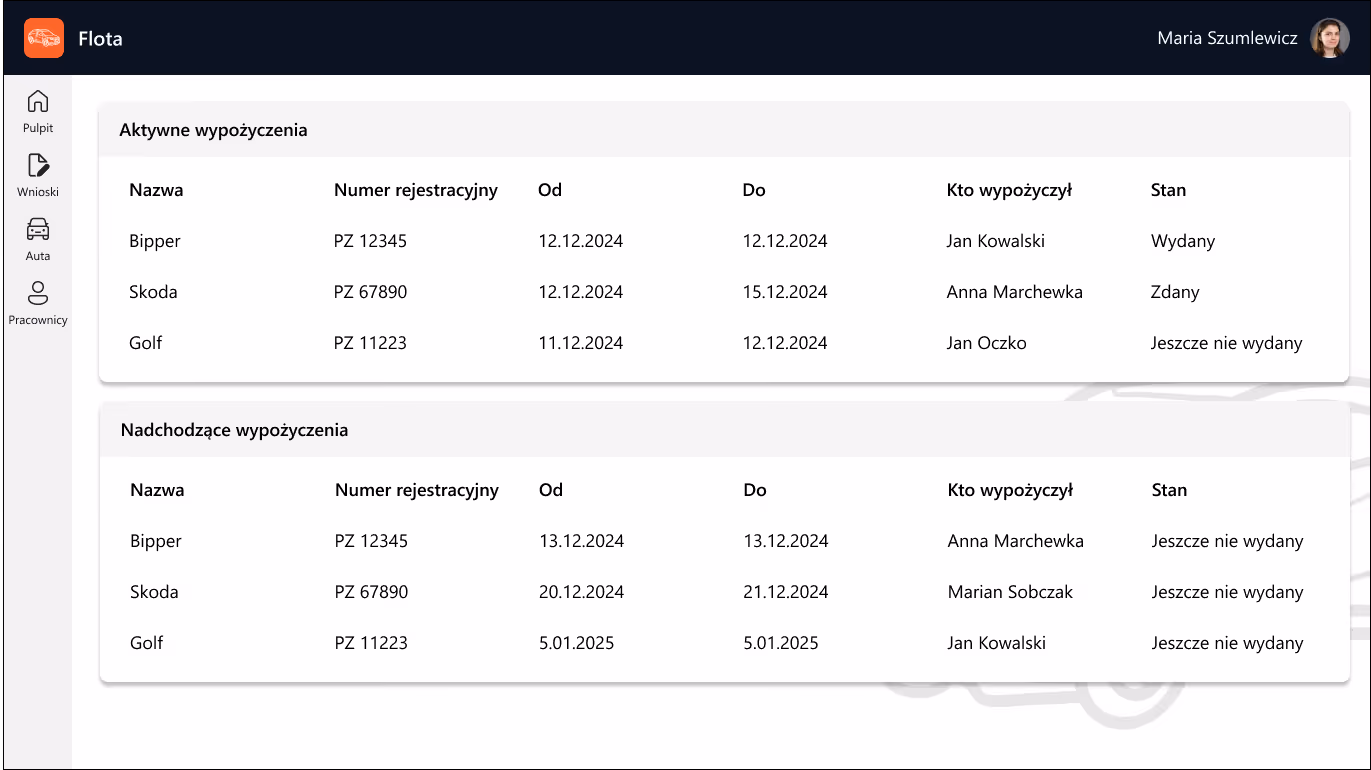
Task: Click Kto wypożyczył header in Nadchodzące wypożyczenia
Action: [1010, 490]
